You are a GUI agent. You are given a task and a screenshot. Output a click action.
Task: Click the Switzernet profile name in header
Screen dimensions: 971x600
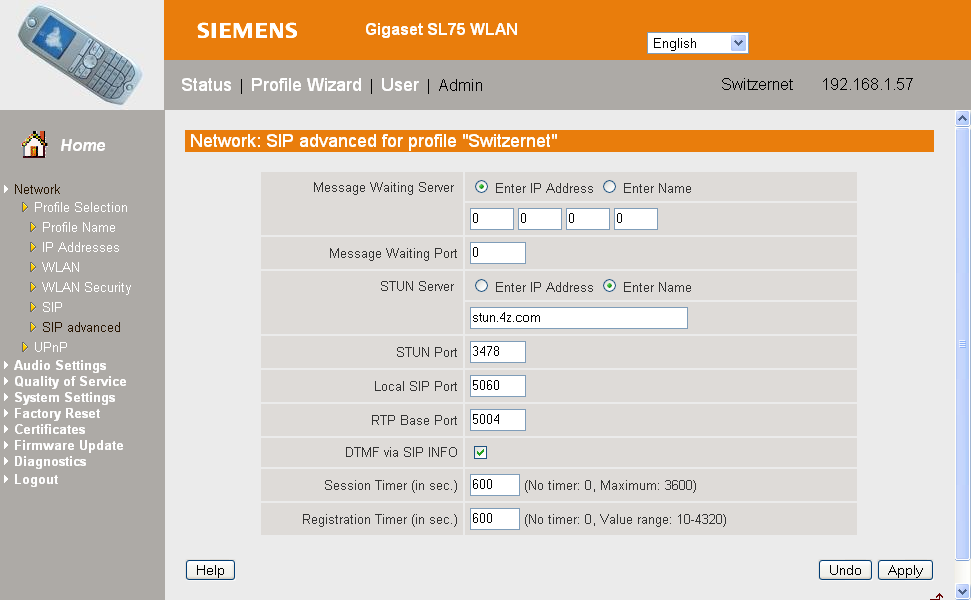757,84
